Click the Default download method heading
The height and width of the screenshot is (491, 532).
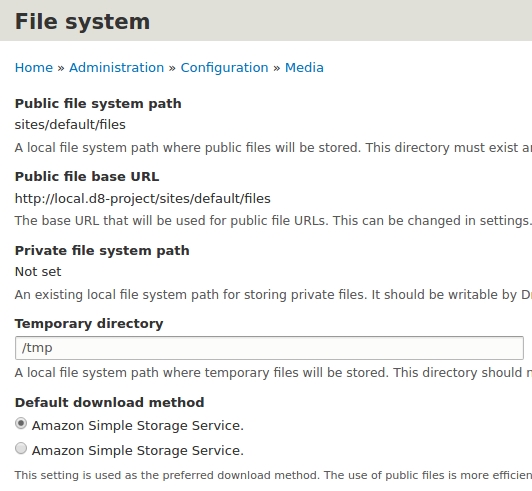click(x=110, y=402)
